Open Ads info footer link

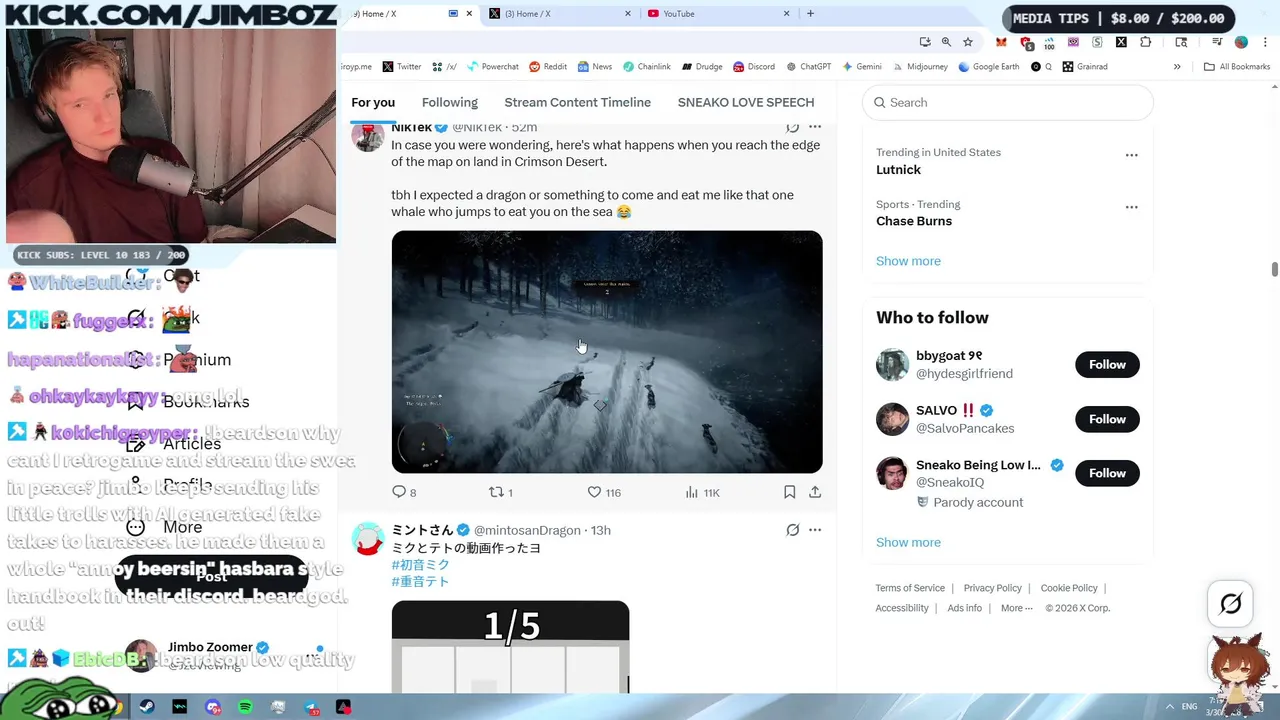pos(964,608)
